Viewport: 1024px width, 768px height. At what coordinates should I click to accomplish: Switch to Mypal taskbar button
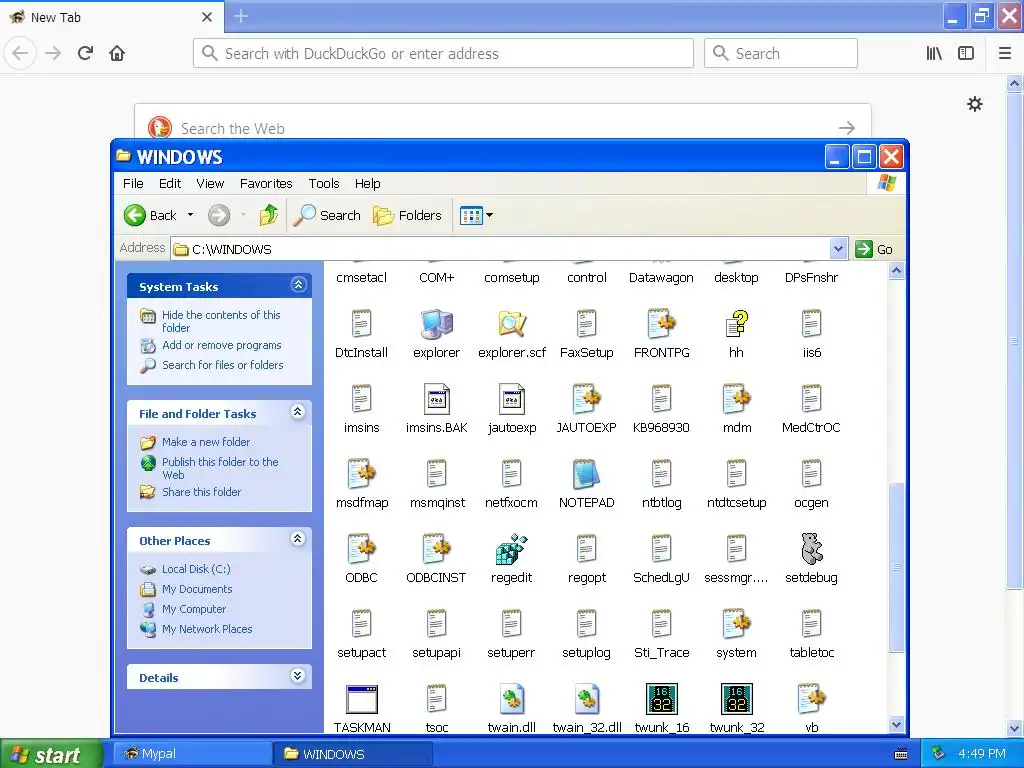click(193, 754)
